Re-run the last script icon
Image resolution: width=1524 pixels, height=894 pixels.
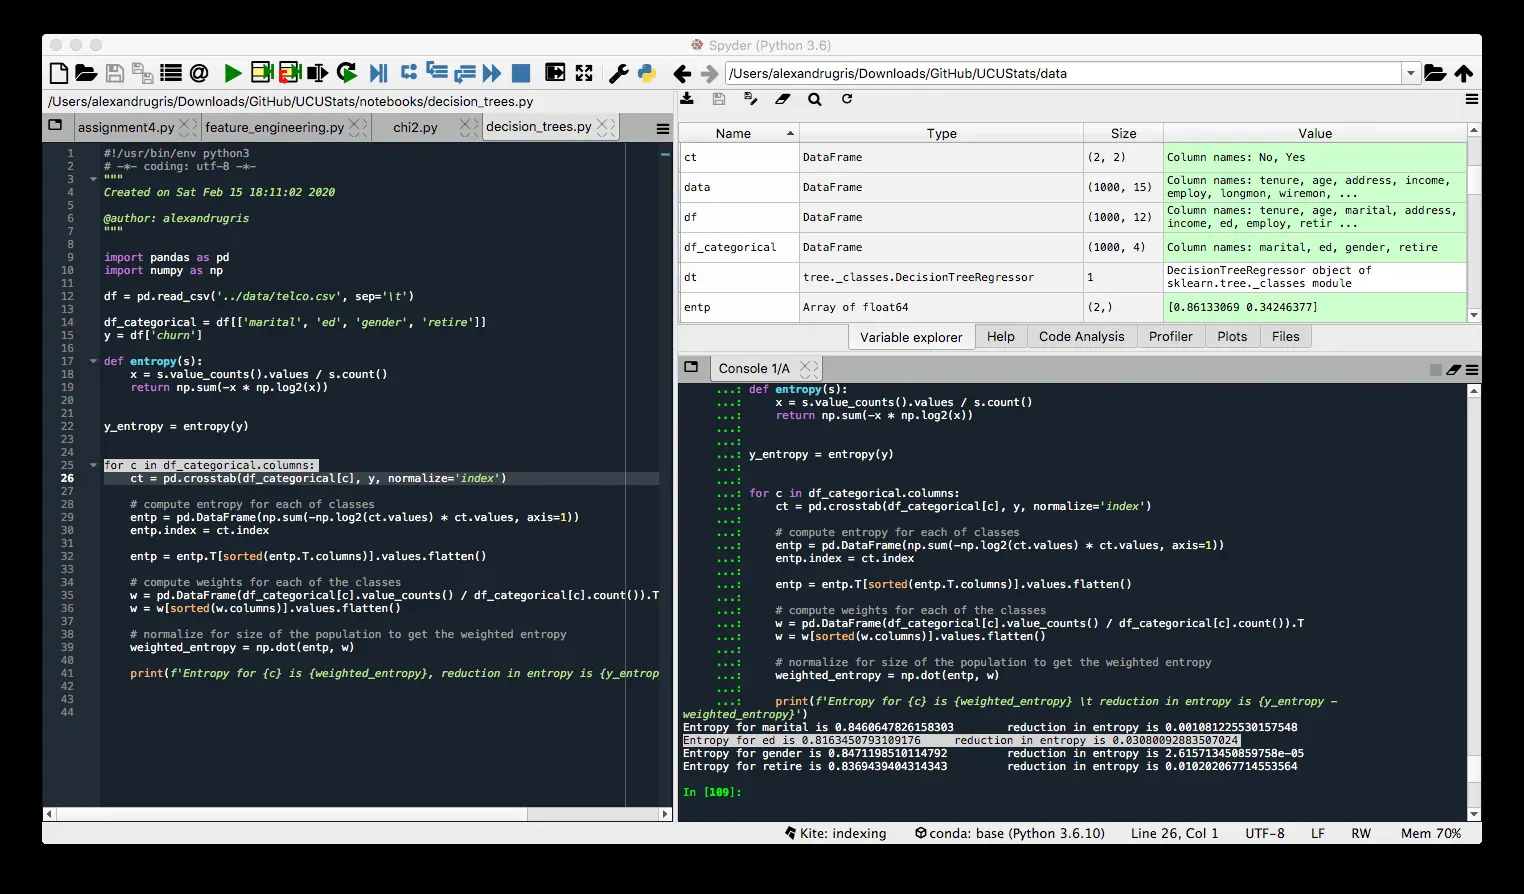coord(347,72)
